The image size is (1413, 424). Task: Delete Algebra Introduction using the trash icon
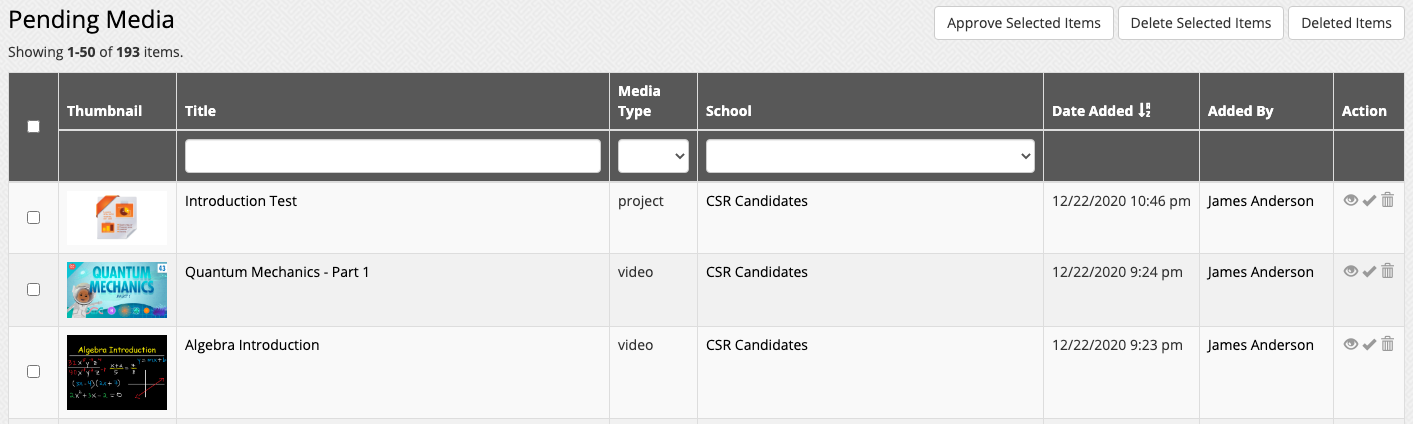pos(1387,345)
